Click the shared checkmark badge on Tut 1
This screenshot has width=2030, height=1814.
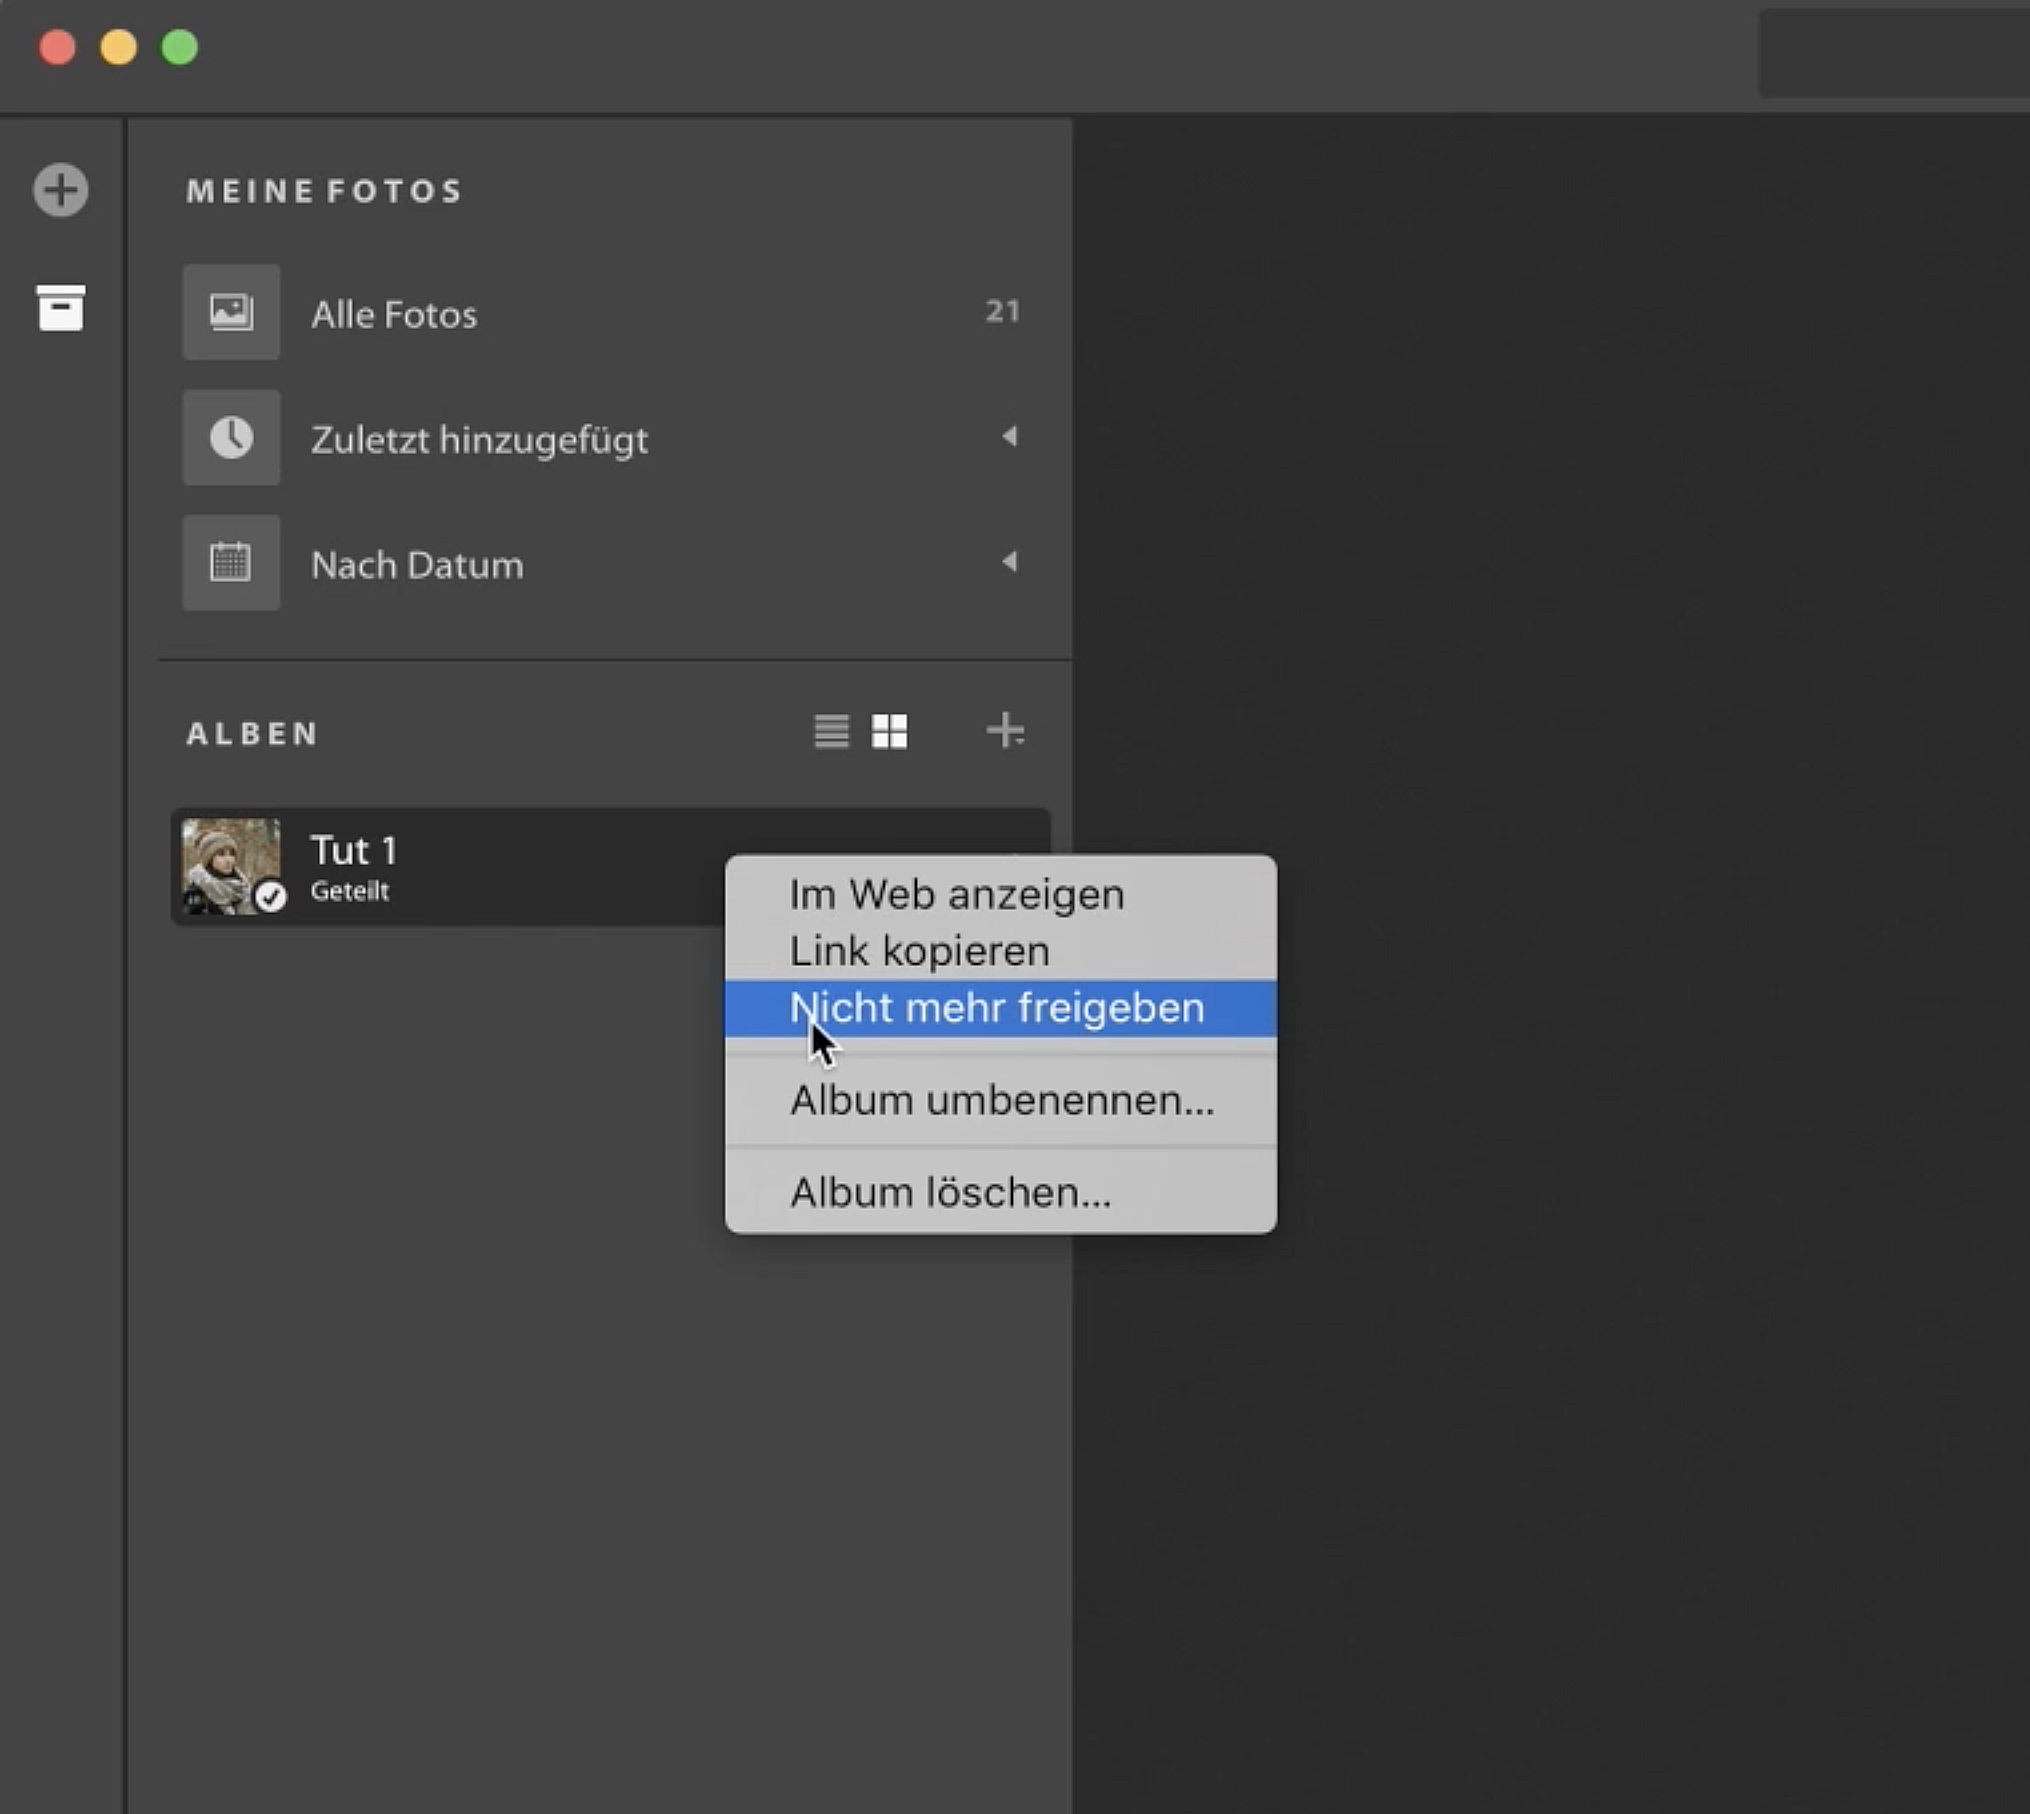(x=270, y=897)
